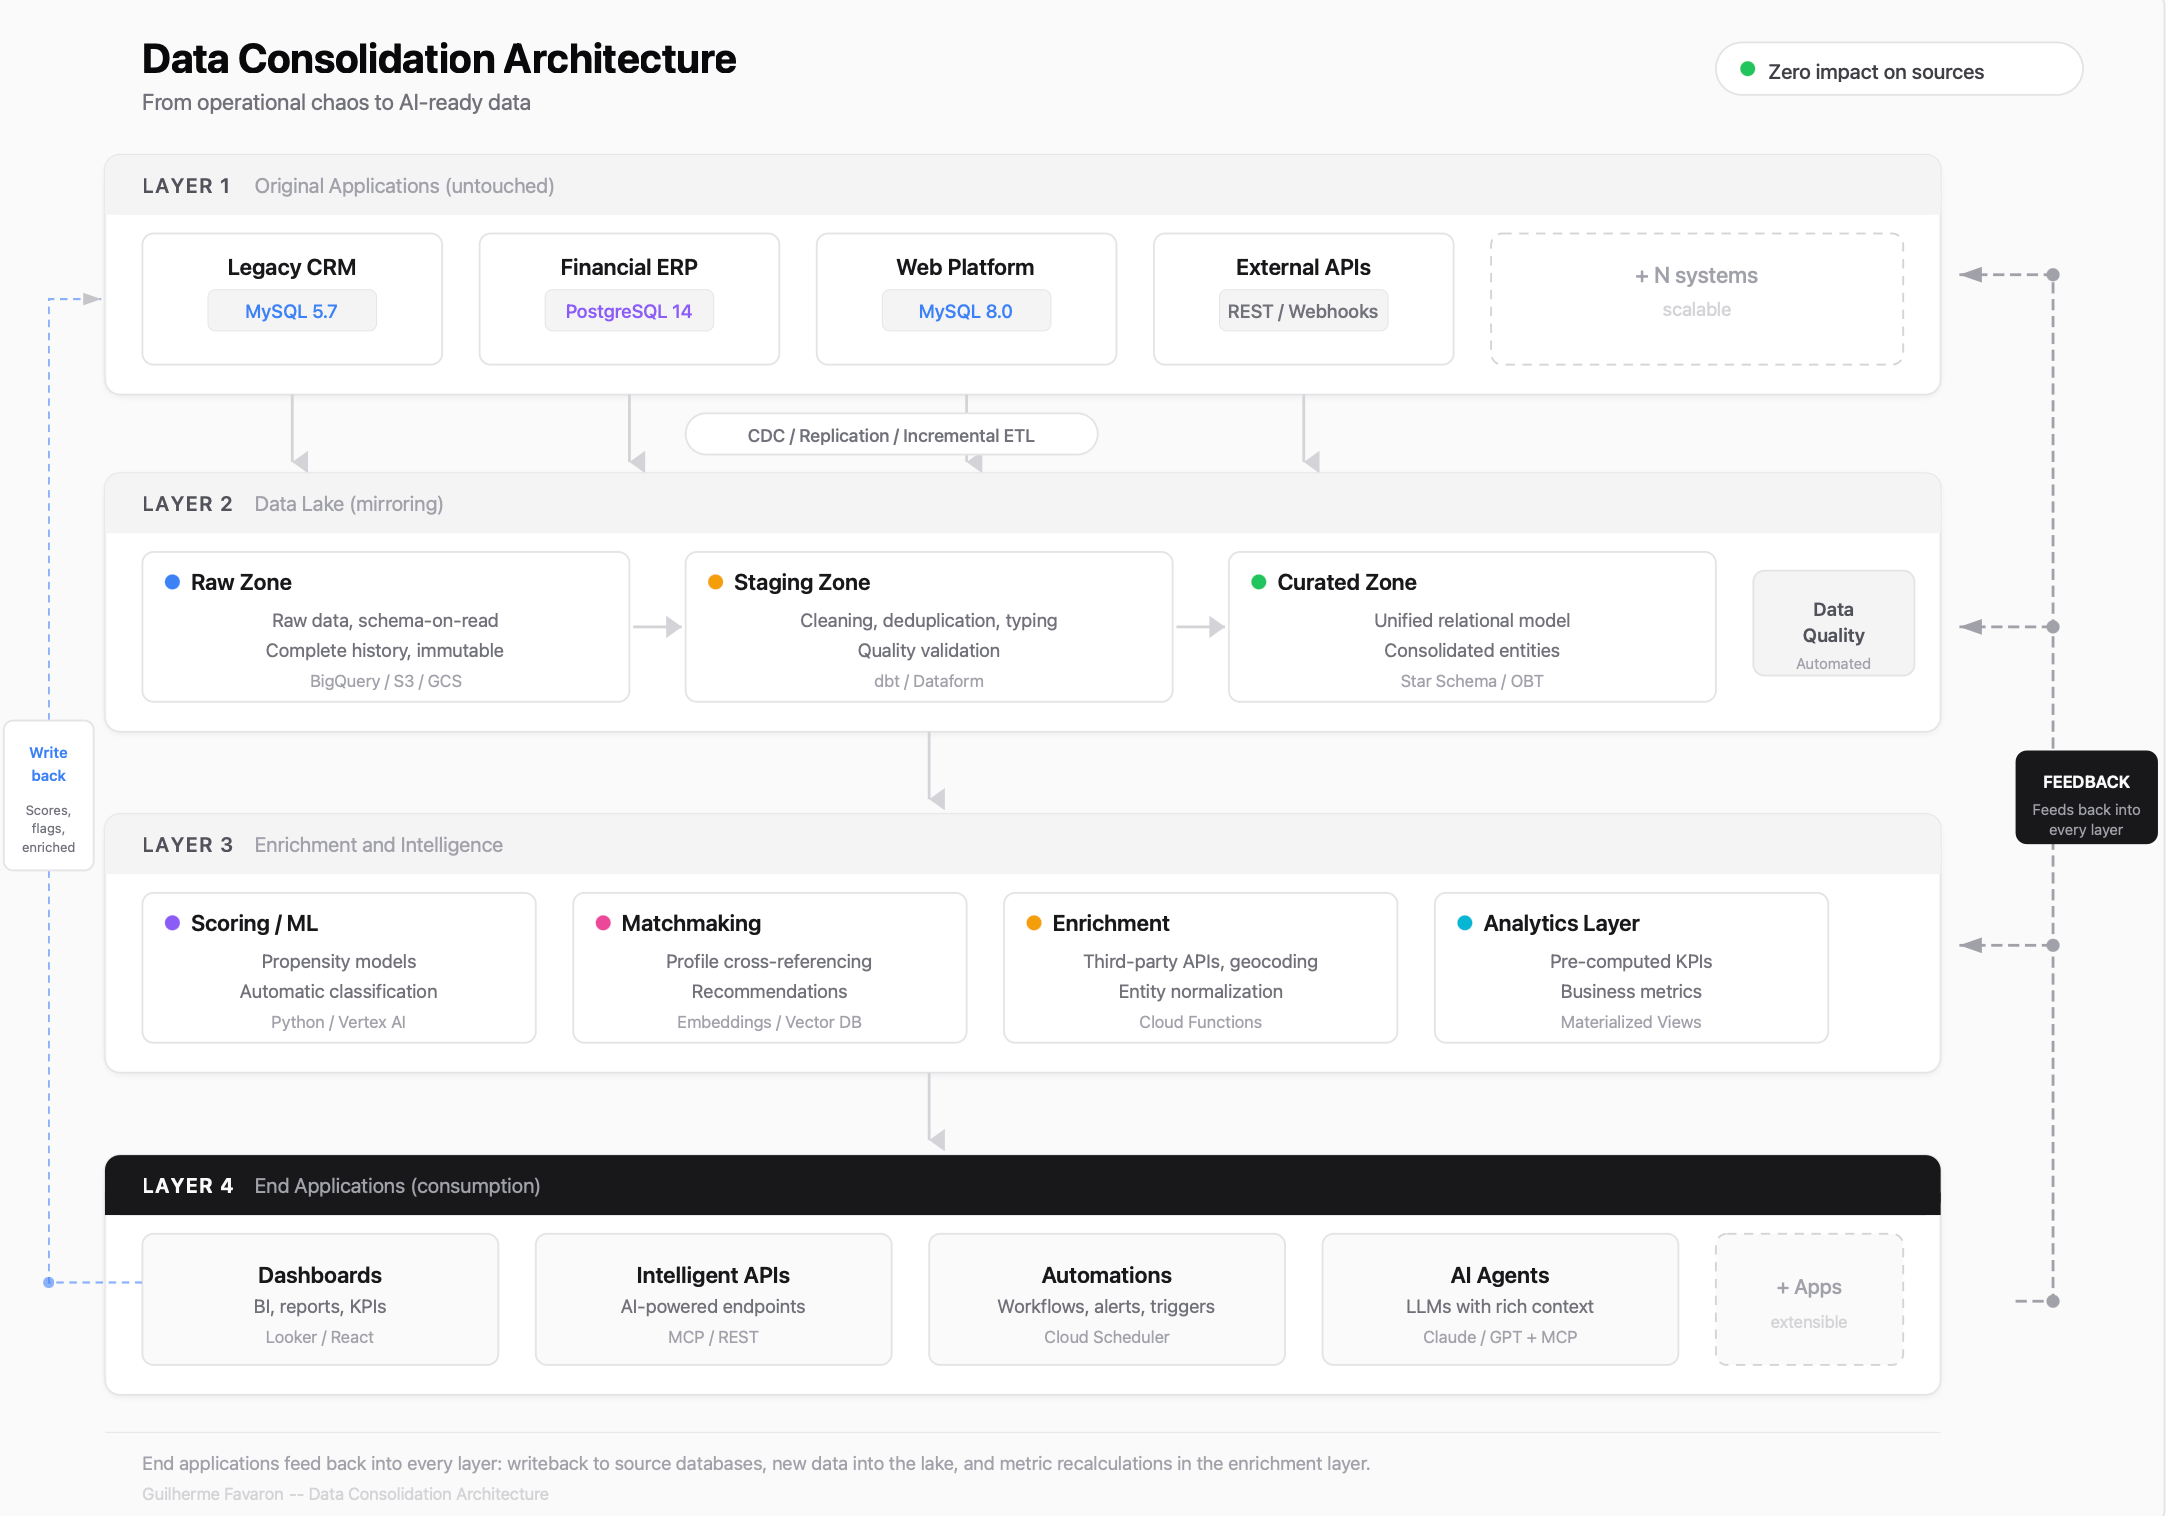Click the LAYER 4 header label
This screenshot has height=1516, width=2166.
click(x=187, y=1186)
